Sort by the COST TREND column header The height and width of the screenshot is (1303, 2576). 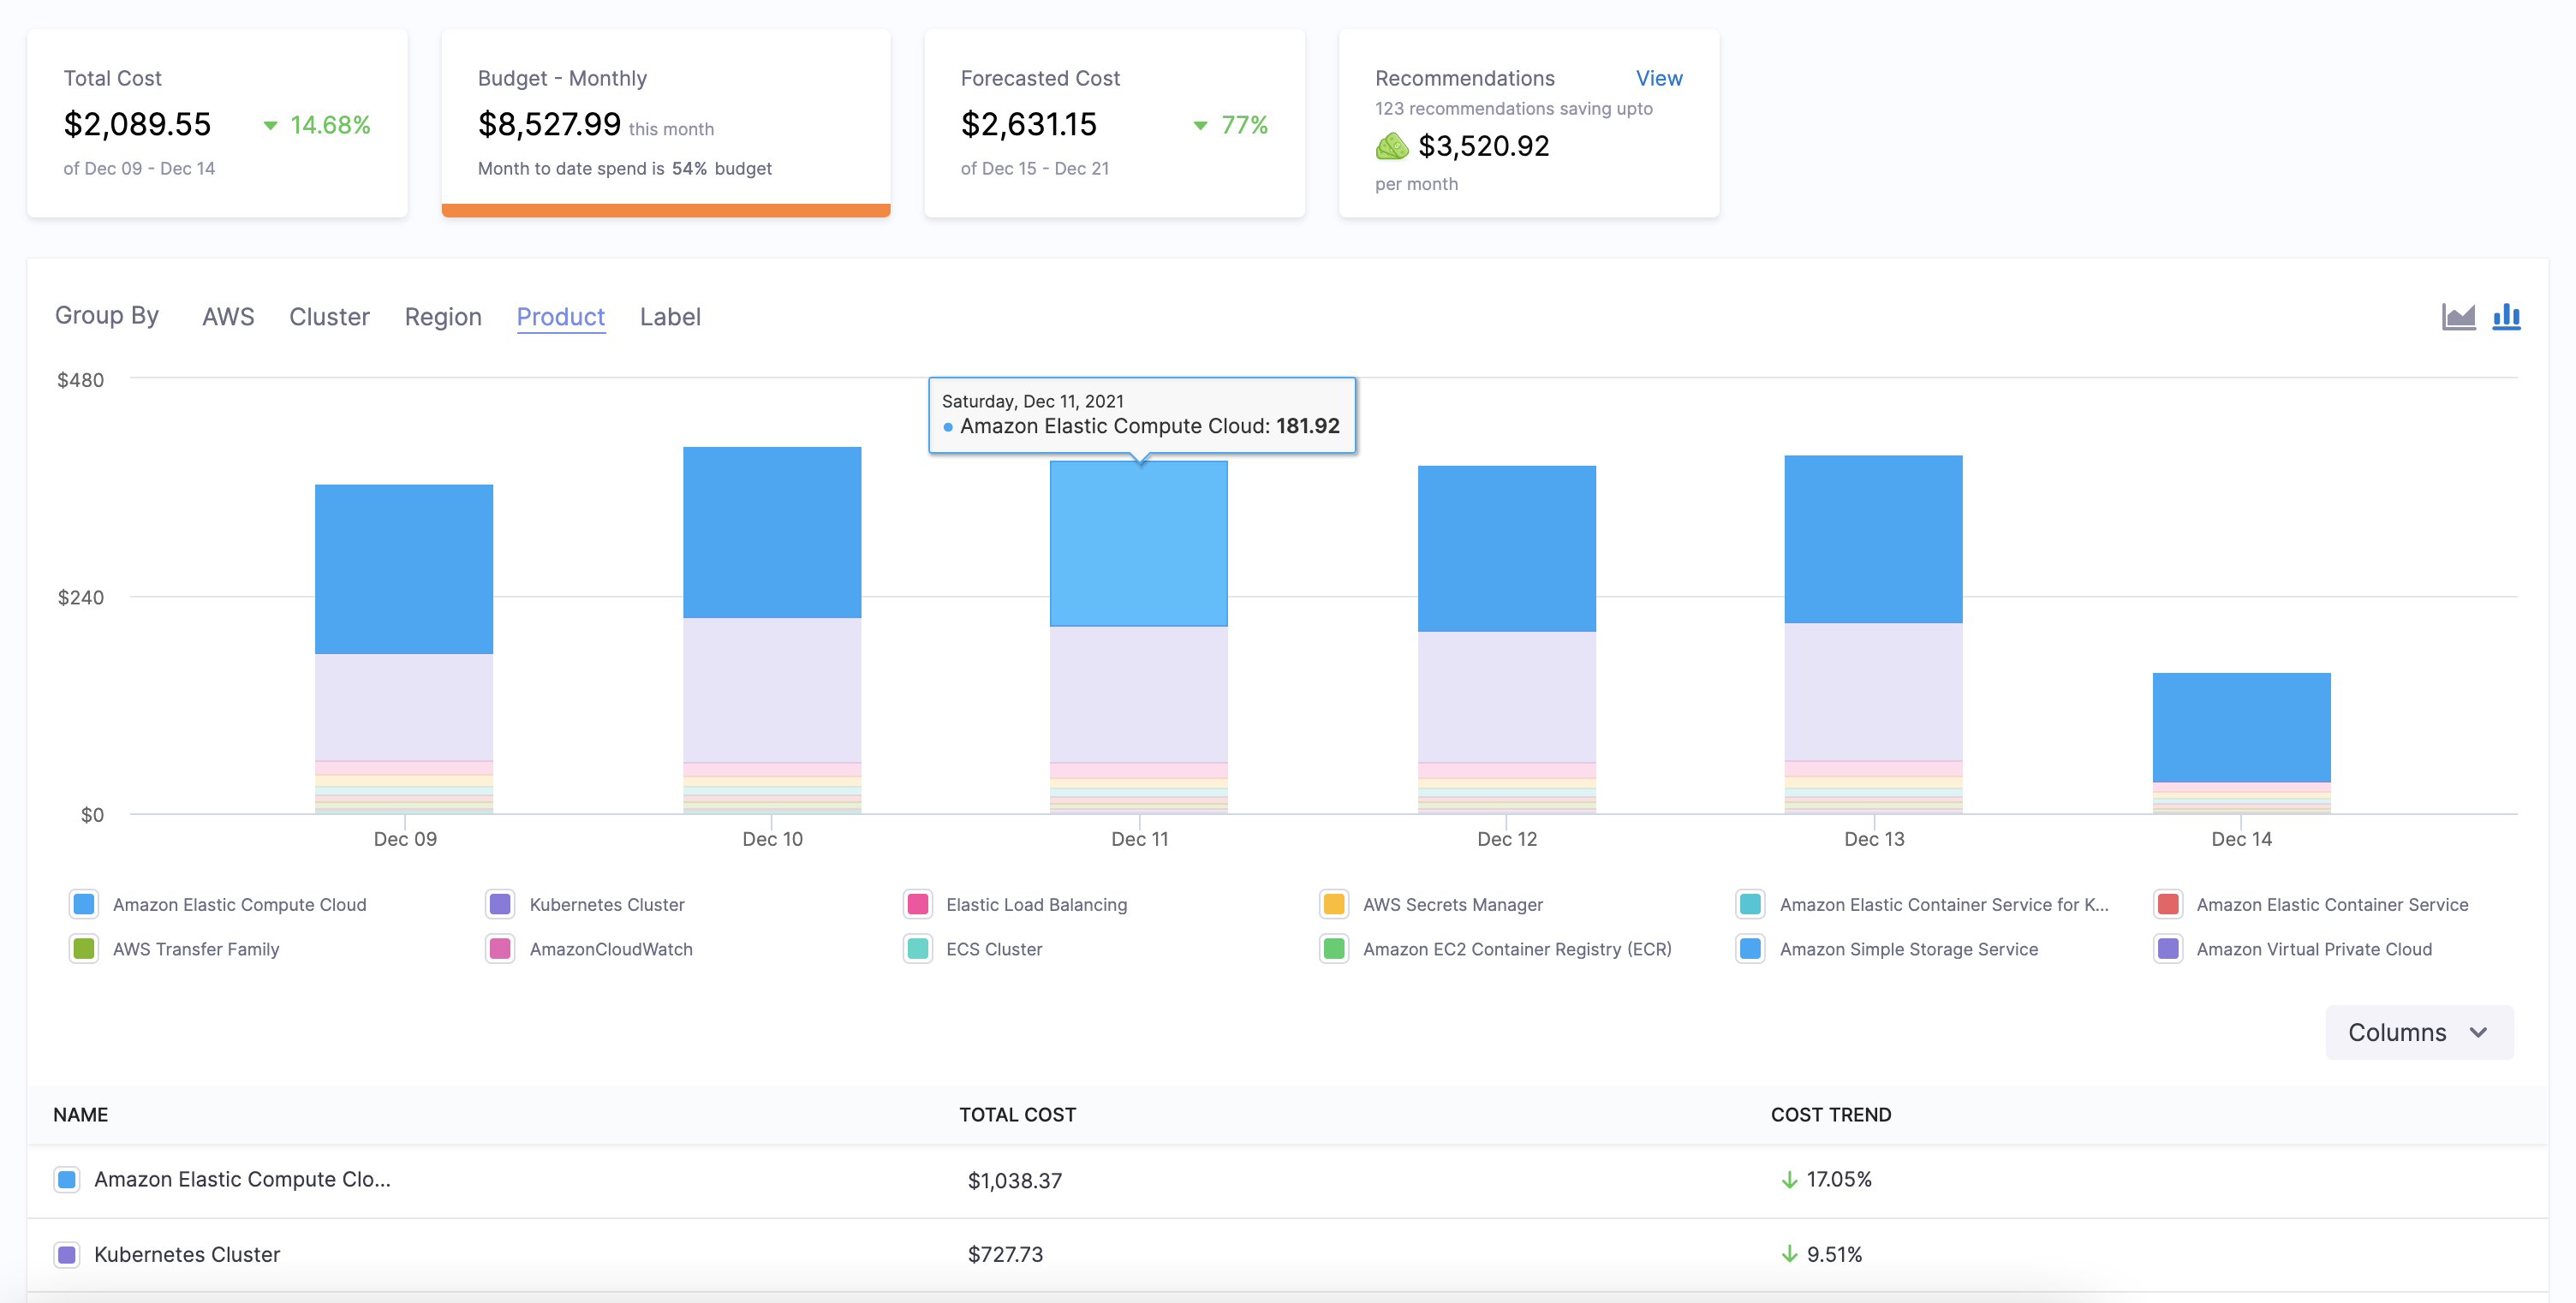tap(1830, 1114)
